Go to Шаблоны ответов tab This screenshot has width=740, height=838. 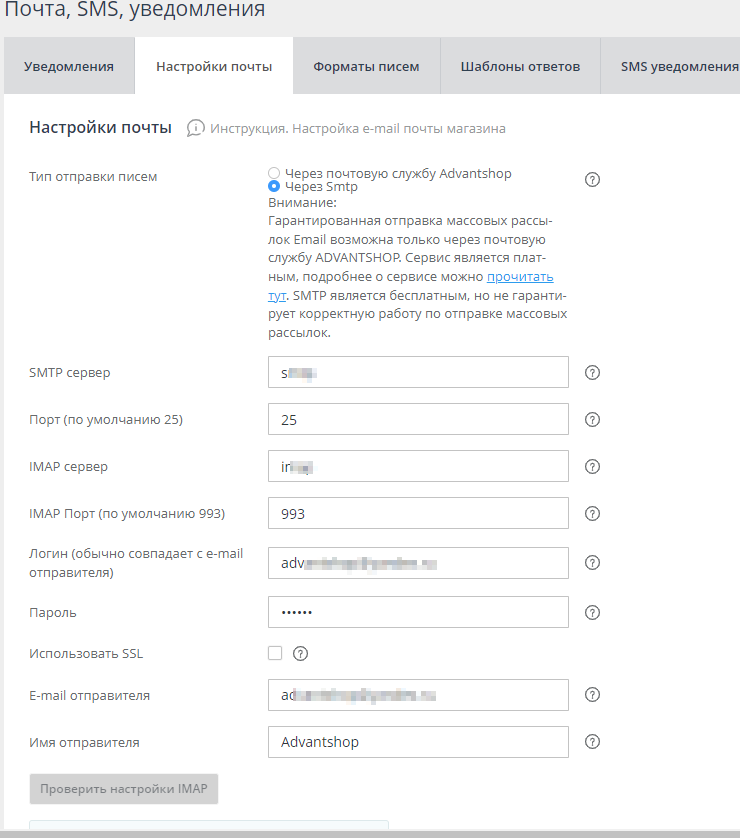click(520, 67)
